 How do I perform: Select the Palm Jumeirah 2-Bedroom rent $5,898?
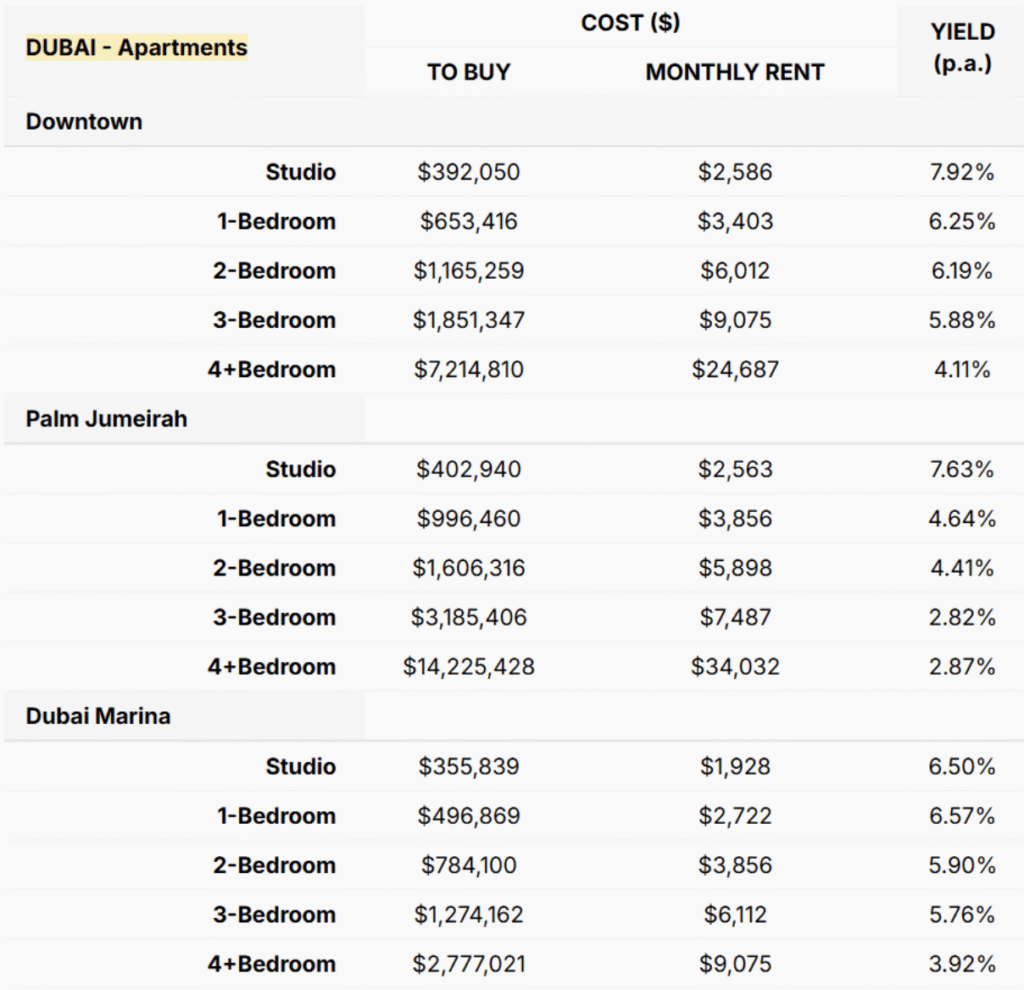tap(735, 568)
